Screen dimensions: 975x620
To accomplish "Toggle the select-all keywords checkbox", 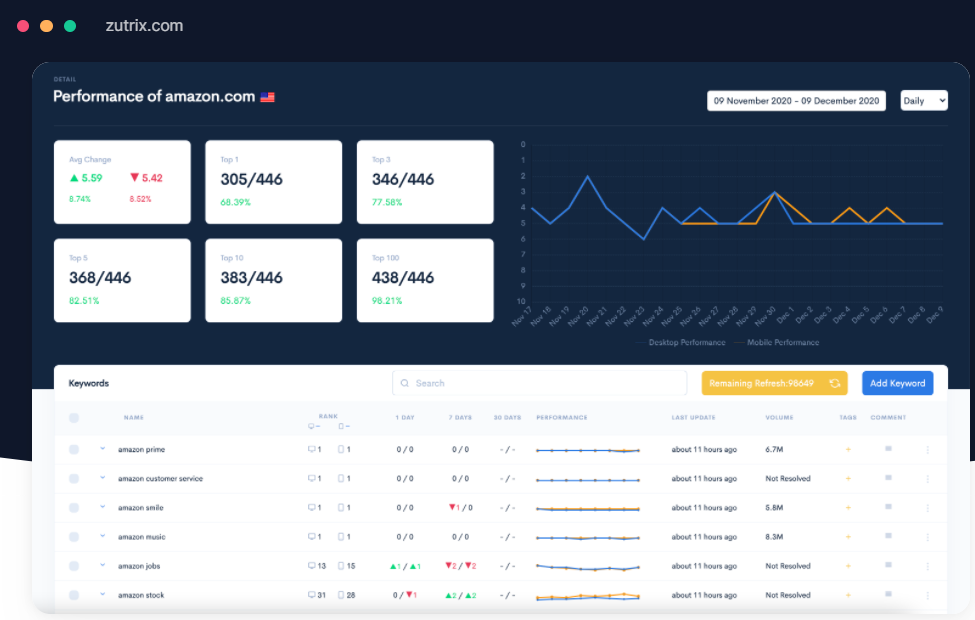I will (x=74, y=418).
